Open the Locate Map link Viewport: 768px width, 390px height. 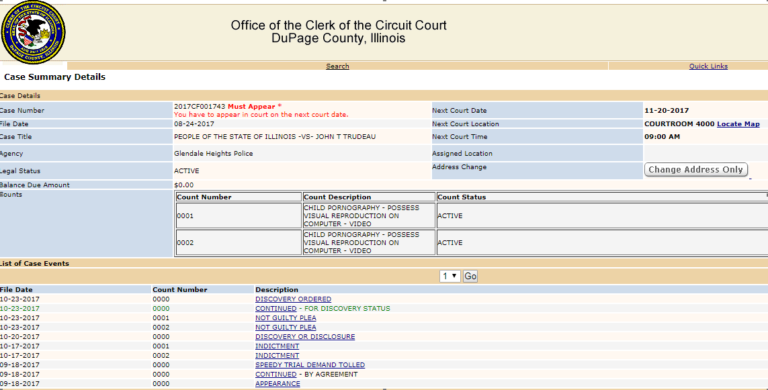pos(738,124)
